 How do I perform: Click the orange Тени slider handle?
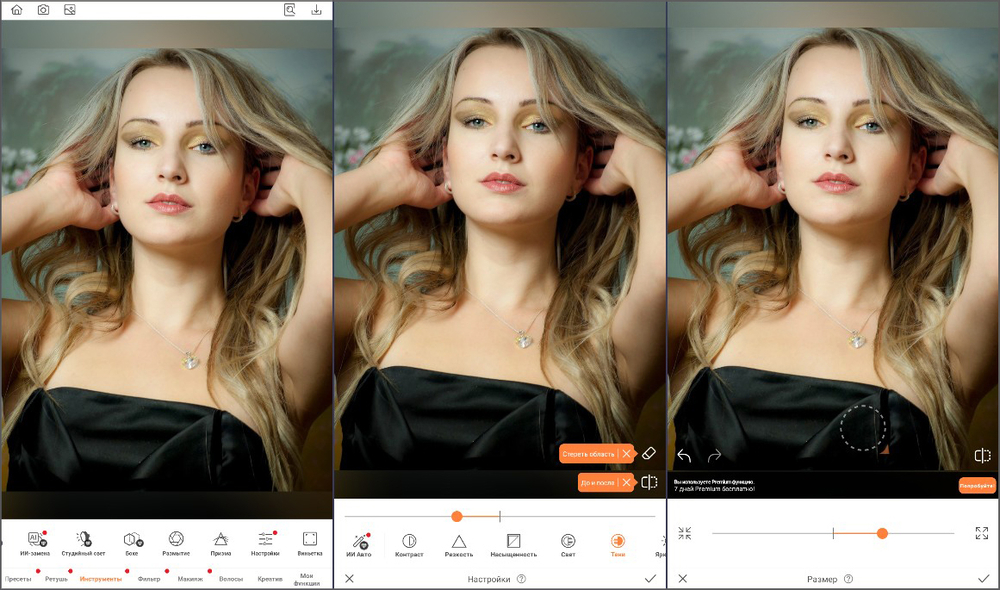(x=456, y=516)
